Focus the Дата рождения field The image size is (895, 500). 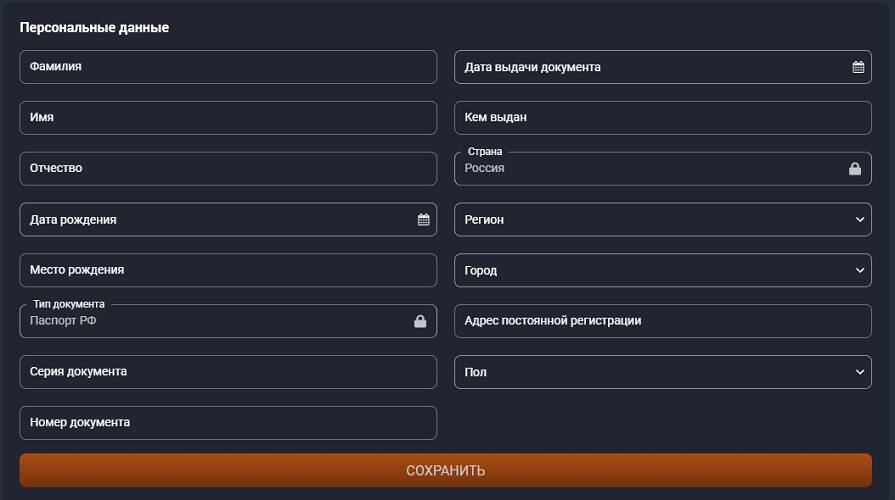point(228,219)
